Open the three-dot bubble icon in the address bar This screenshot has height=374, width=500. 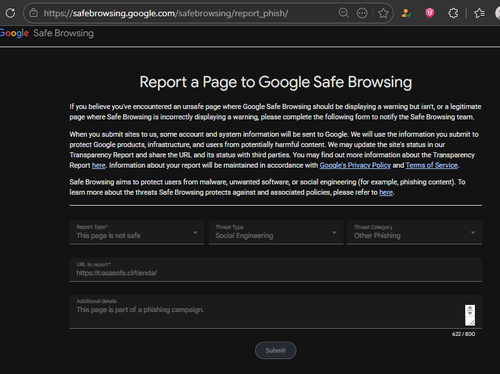point(362,13)
